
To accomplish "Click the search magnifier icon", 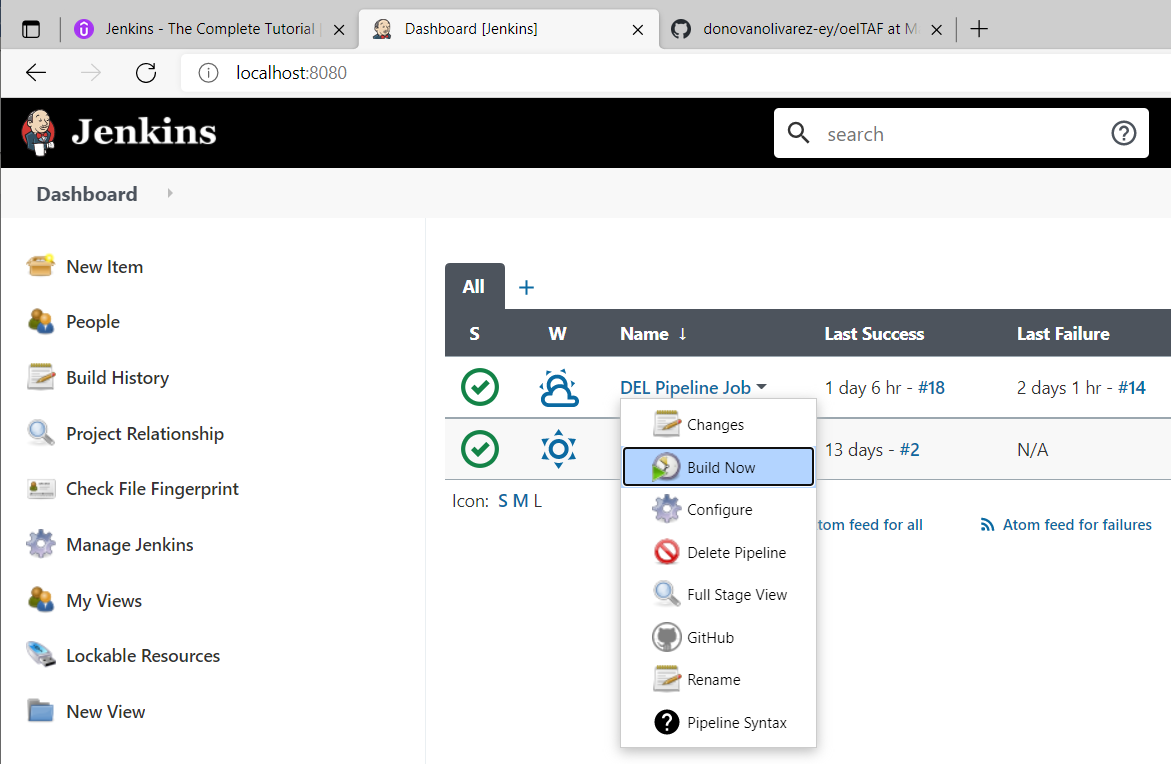I will pos(798,133).
